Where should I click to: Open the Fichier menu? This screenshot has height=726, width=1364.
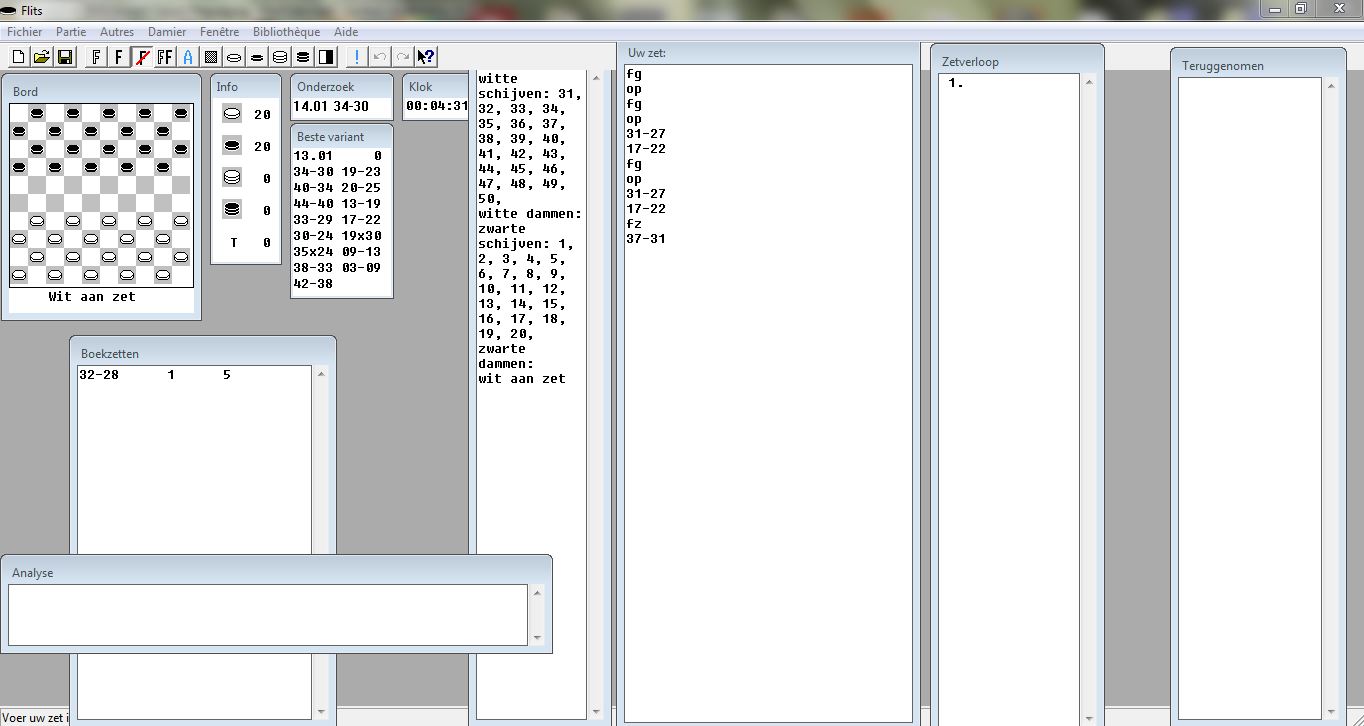click(x=24, y=32)
